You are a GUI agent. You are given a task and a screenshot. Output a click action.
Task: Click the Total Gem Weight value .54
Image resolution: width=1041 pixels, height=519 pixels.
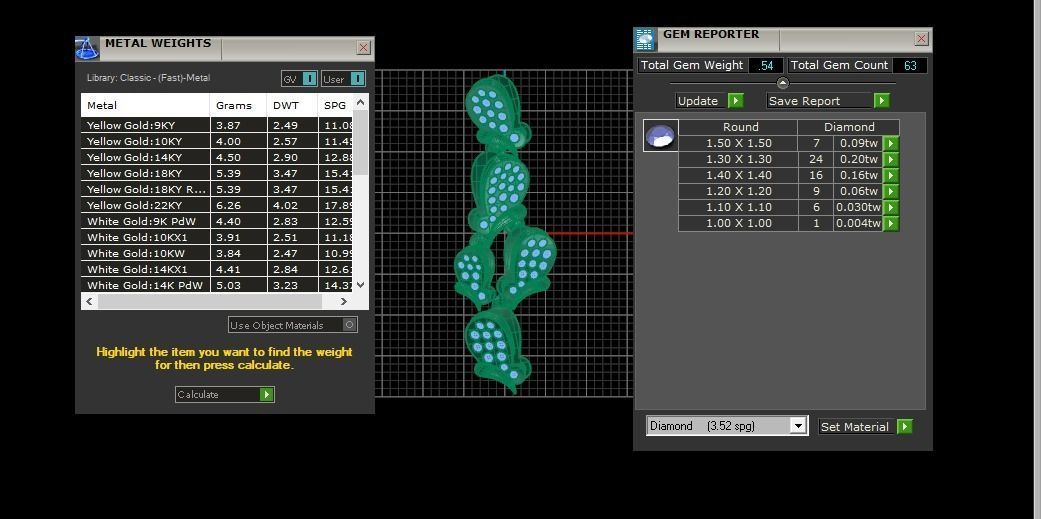(x=766, y=65)
